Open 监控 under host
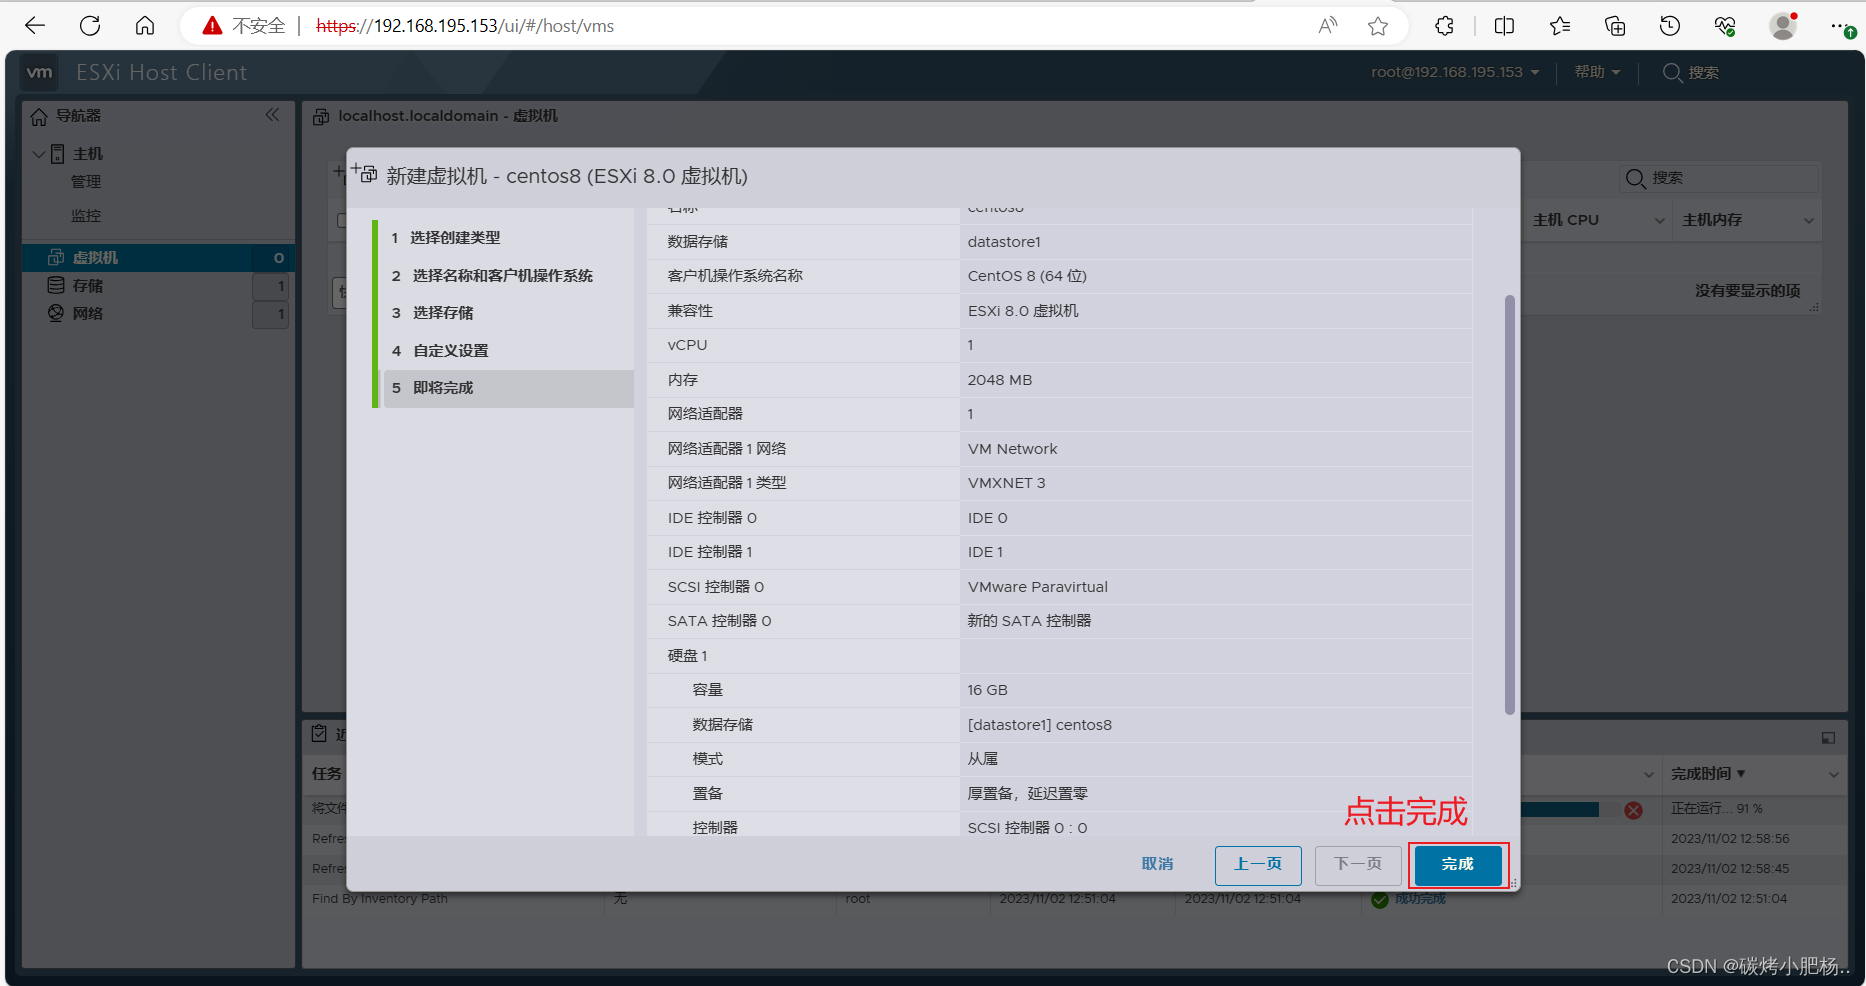Screen dimensions: 1866x986 86,216
